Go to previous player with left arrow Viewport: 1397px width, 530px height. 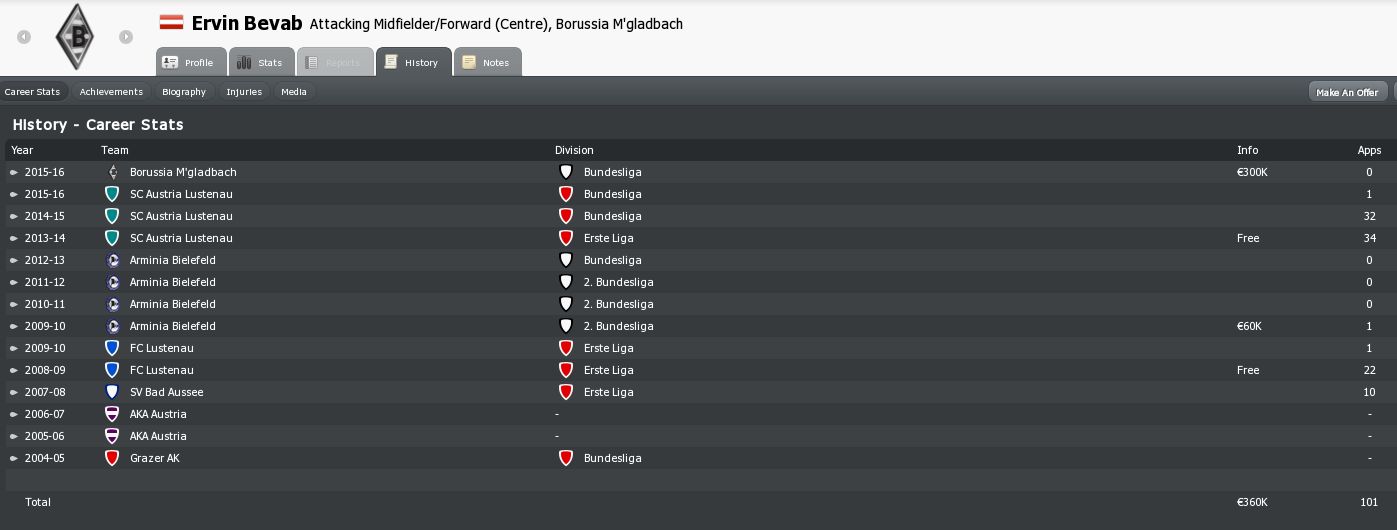point(24,37)
